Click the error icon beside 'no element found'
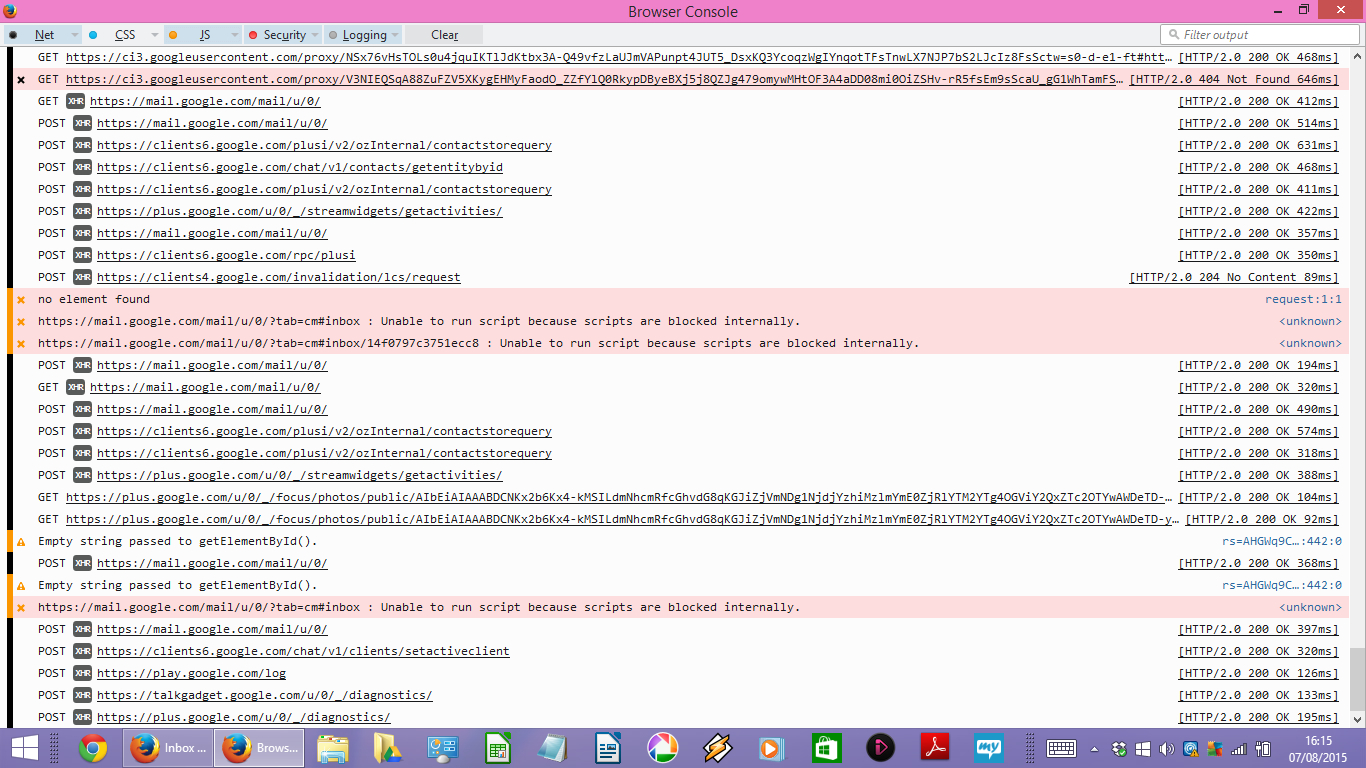Screen dimensions: 1366x768 pyautogui.click(x=21, y=299)
